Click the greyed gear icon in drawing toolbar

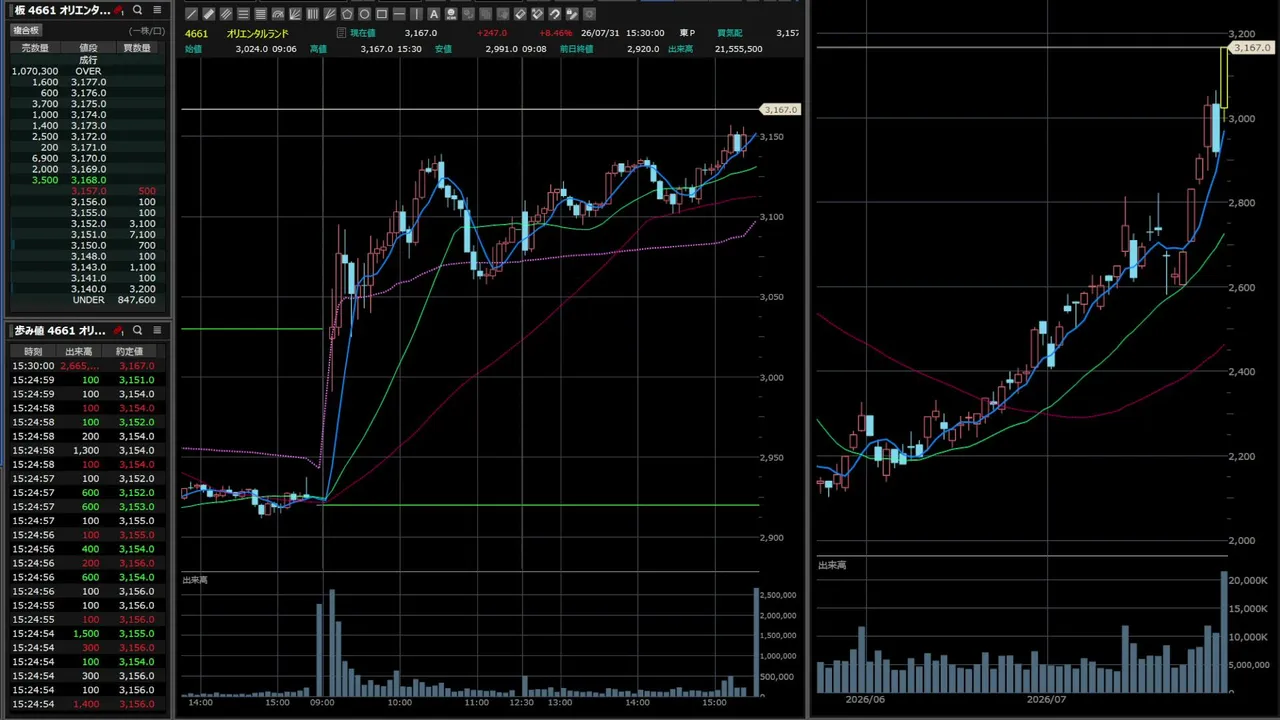[x=589, y=14]
